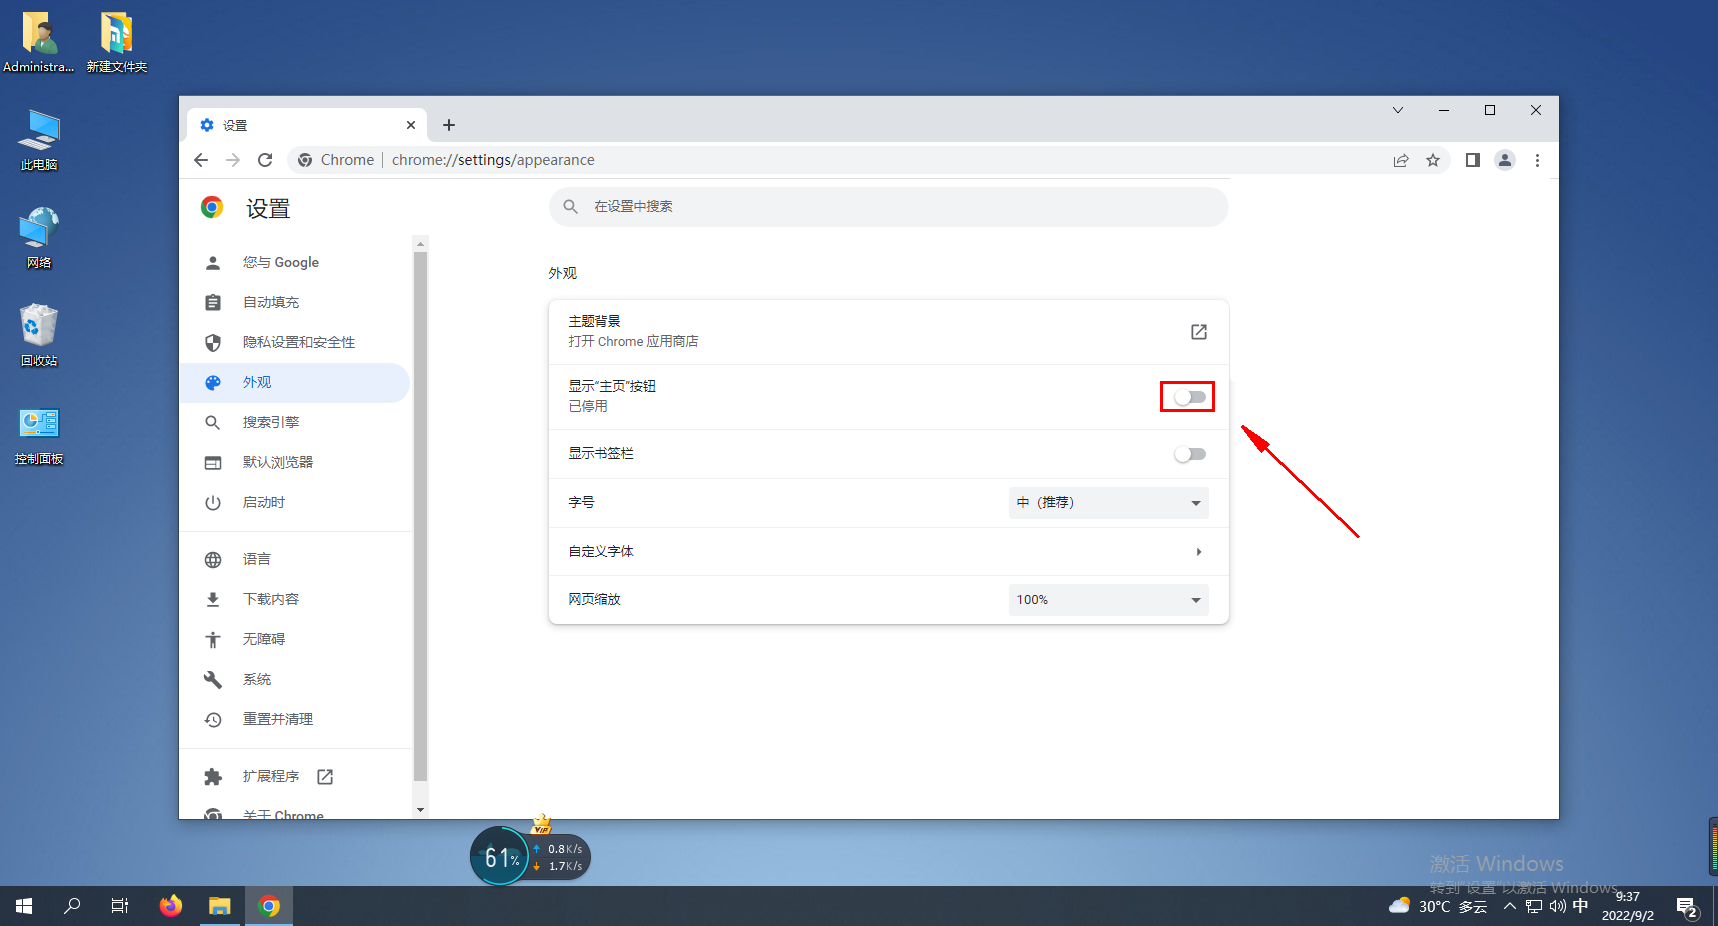Open Chrome 应用商店 via 主题背景 link

click(1198, 331)
